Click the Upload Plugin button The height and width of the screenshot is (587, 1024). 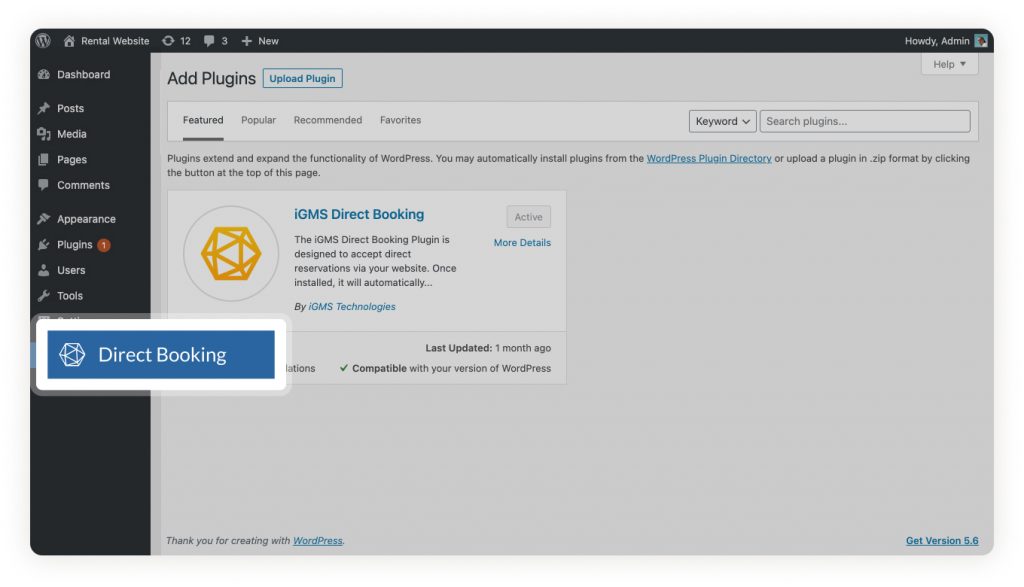tap(302, 78)
